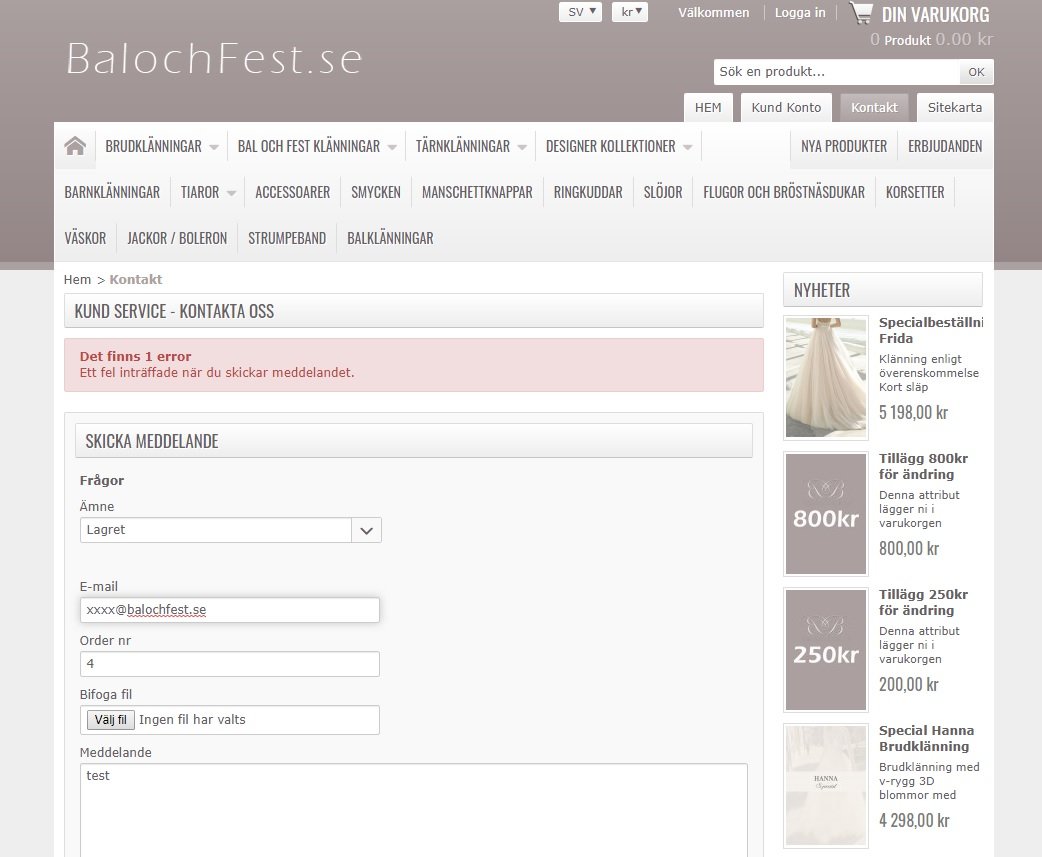Image resolution: width=1042 pixels, height=857 pixels.
Task: Open the Specialbeställning Frida dress thumbnail
Action: point(826,377)
